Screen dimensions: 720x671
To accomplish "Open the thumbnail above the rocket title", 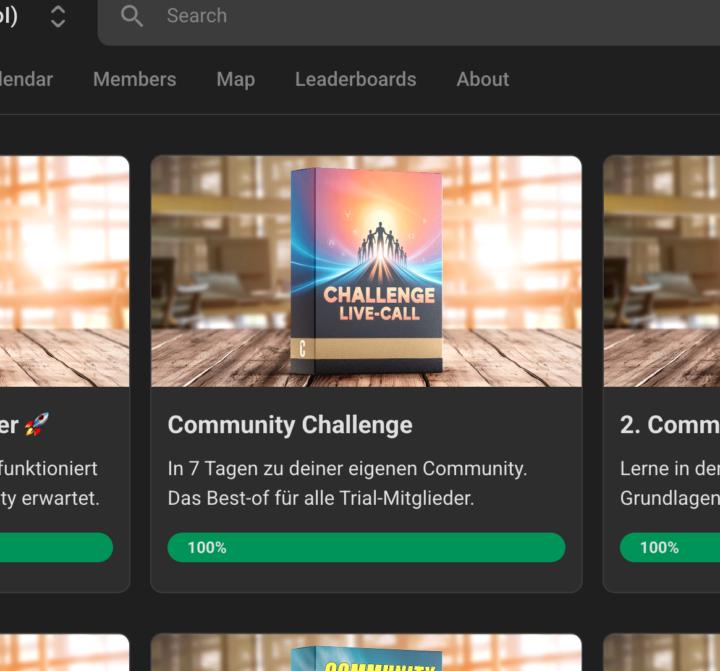I will coord(64,271).
